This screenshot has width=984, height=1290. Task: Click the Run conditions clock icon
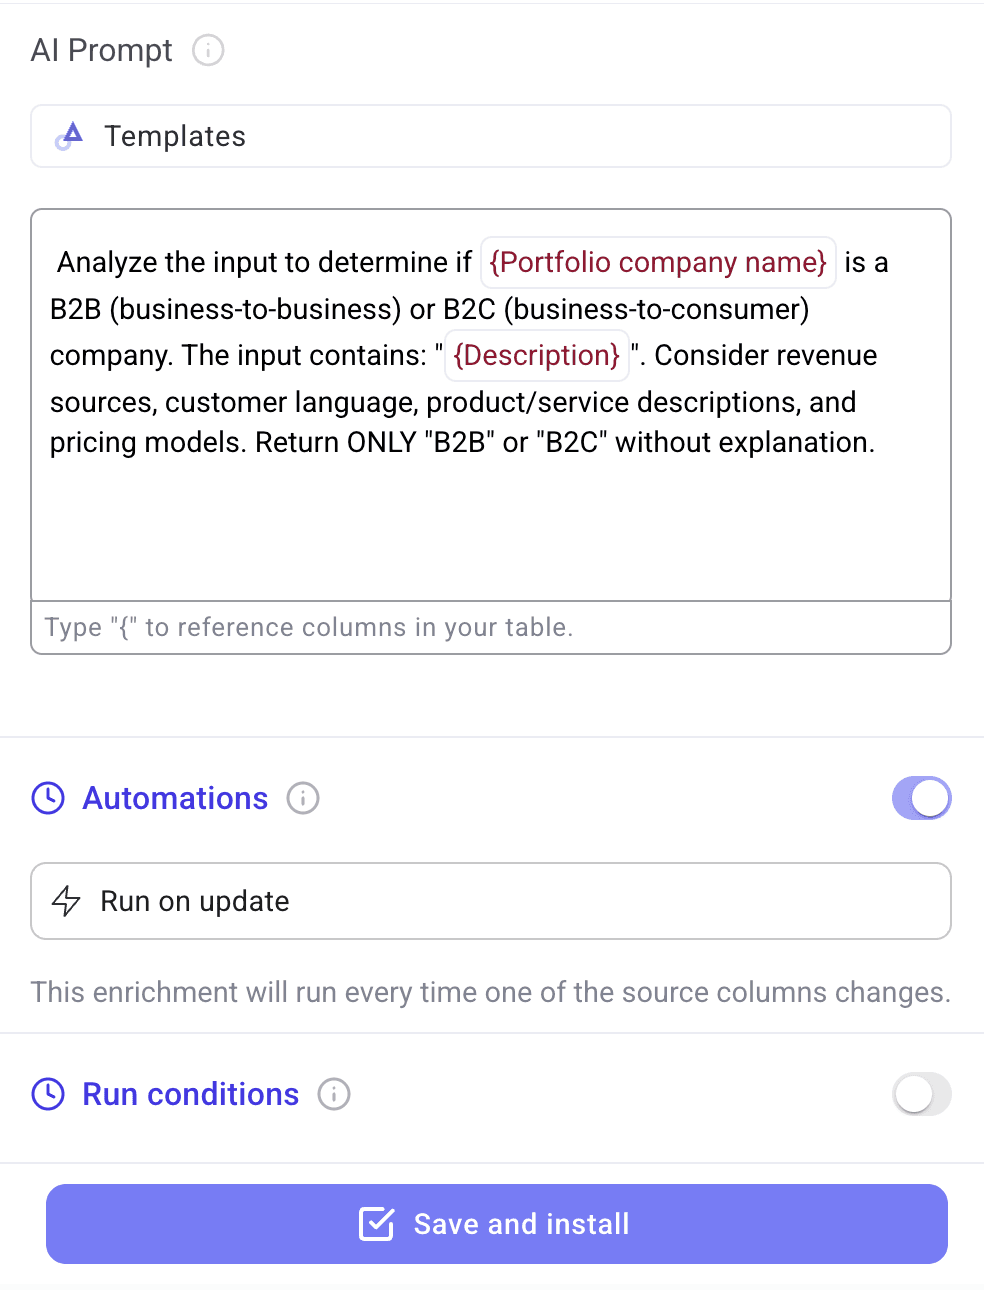(48, 1094)
